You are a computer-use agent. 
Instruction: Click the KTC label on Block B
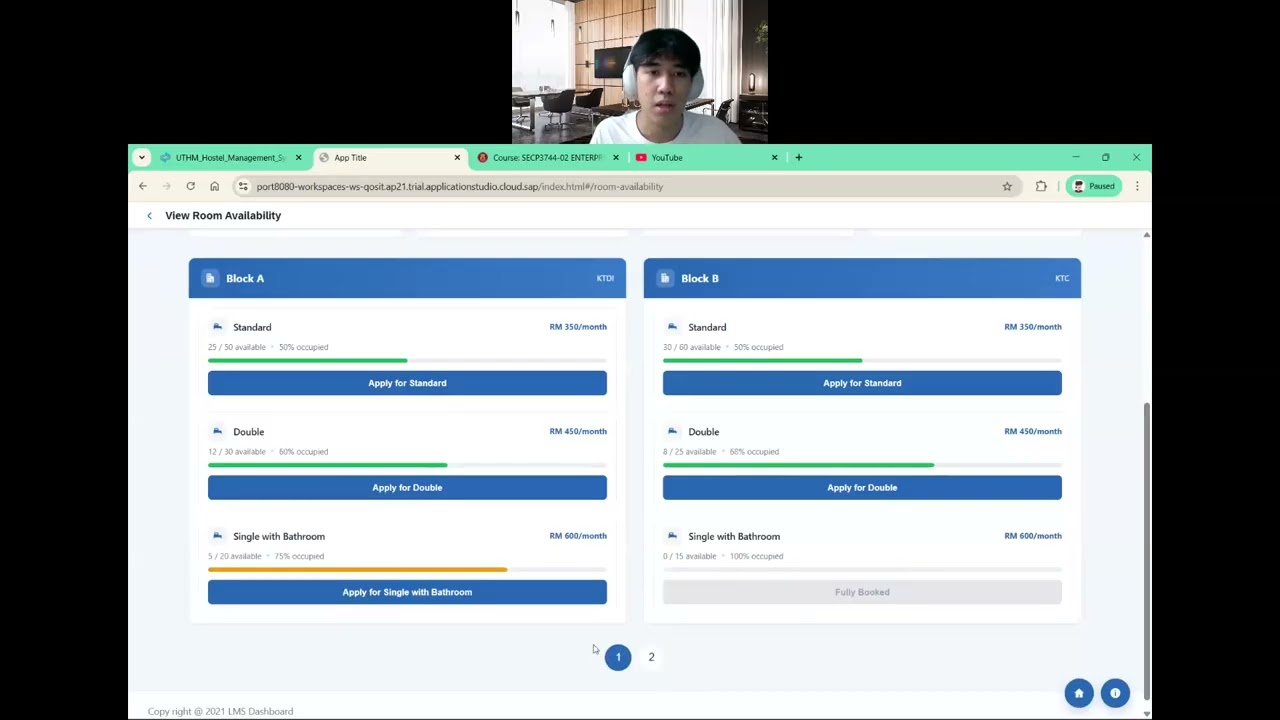[1062, 278]
